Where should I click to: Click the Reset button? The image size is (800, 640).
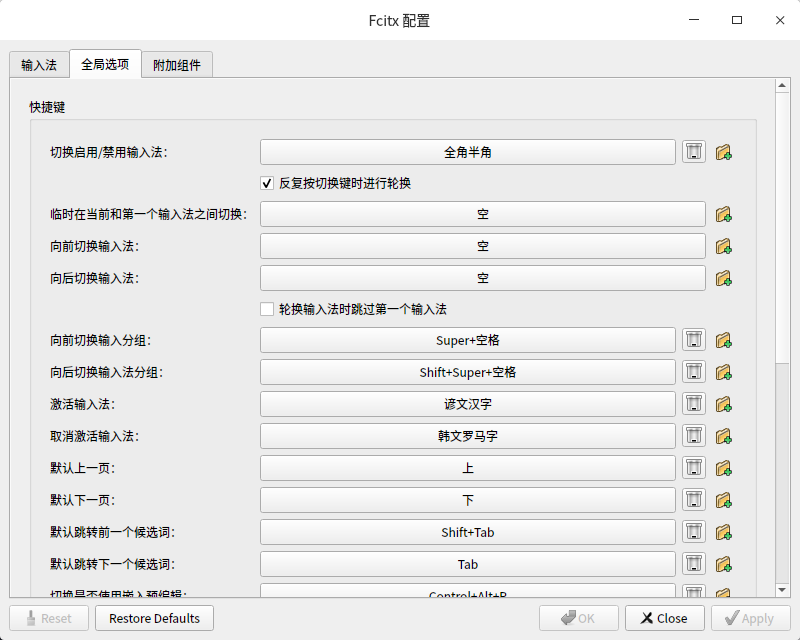49,618
